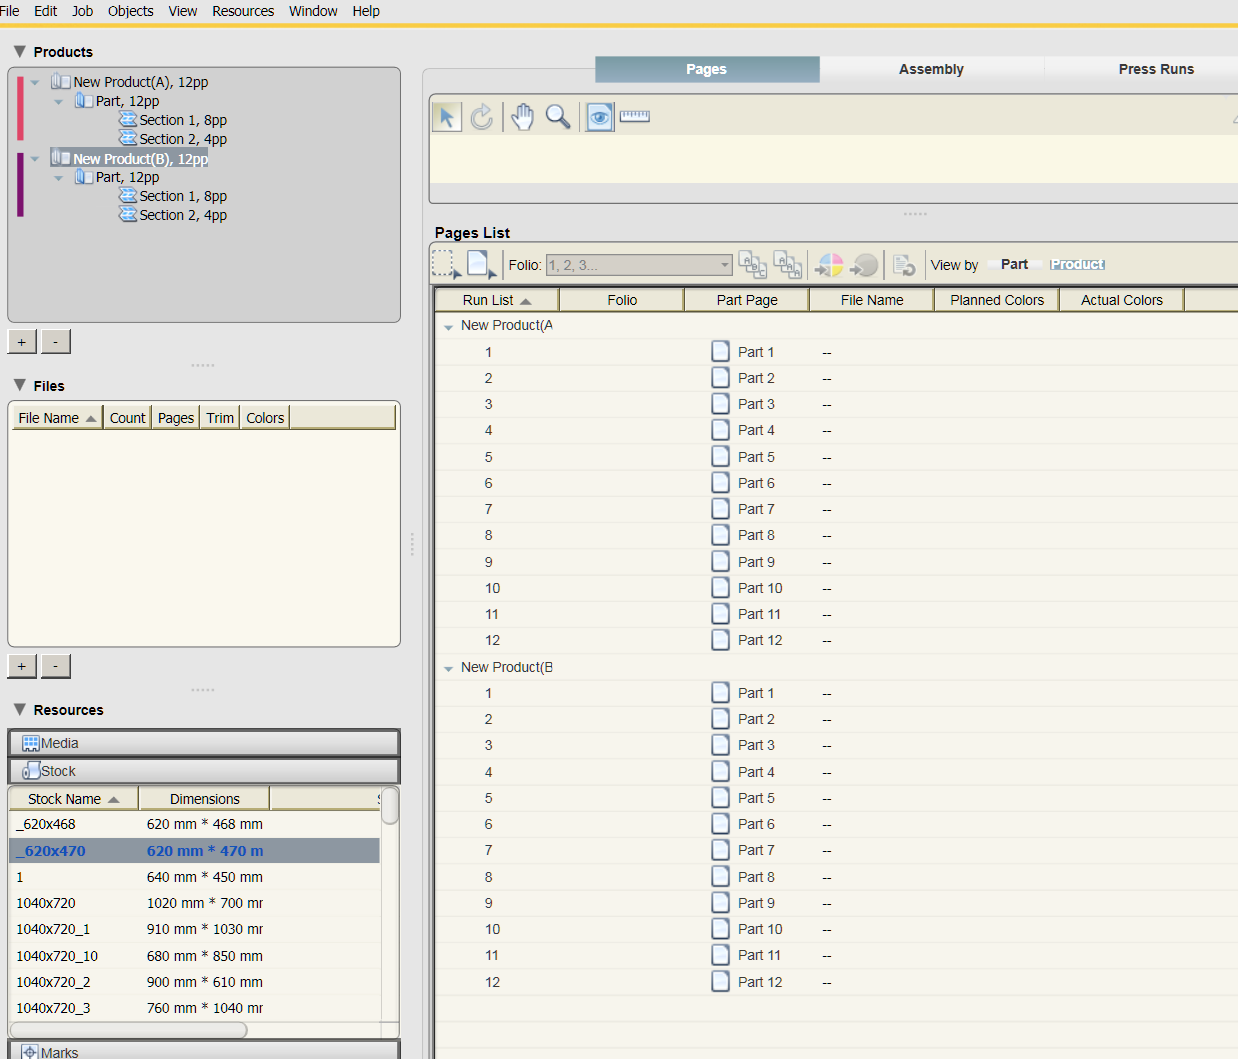This screenshot has width=1238, height=1059.
Task: Open the Assembly tab
Action: tap(931, 69)
